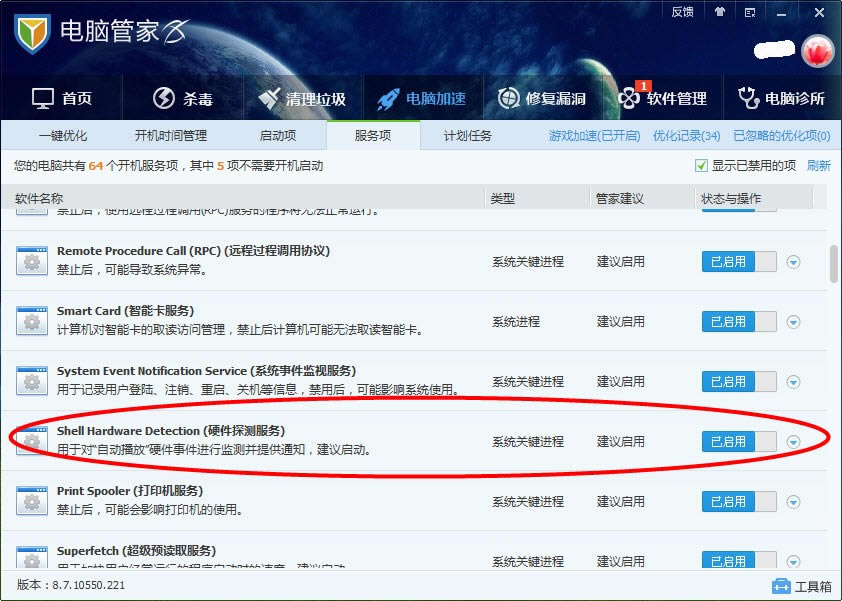
Task: Toggle System Event Notification 已启用 switch
Action: coord(739,382)
